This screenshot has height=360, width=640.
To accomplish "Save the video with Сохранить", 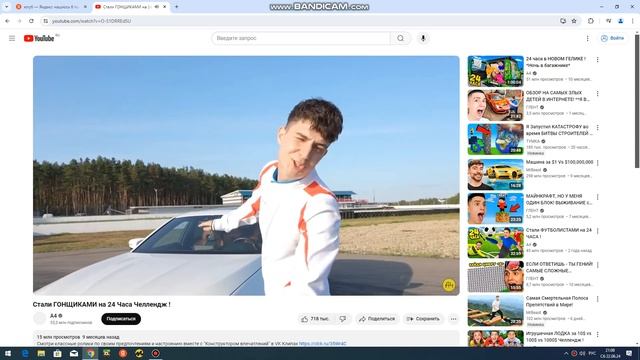I will [423, 319].
